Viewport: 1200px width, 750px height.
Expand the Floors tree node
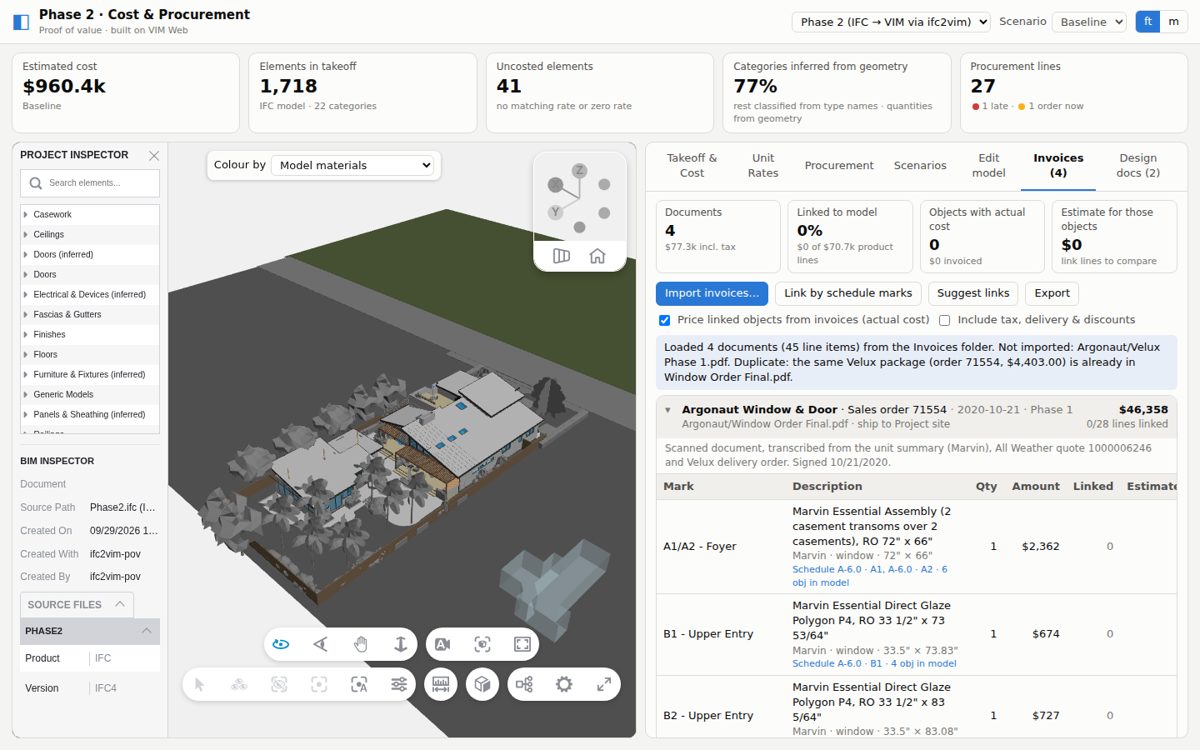(x=26, y=354)
